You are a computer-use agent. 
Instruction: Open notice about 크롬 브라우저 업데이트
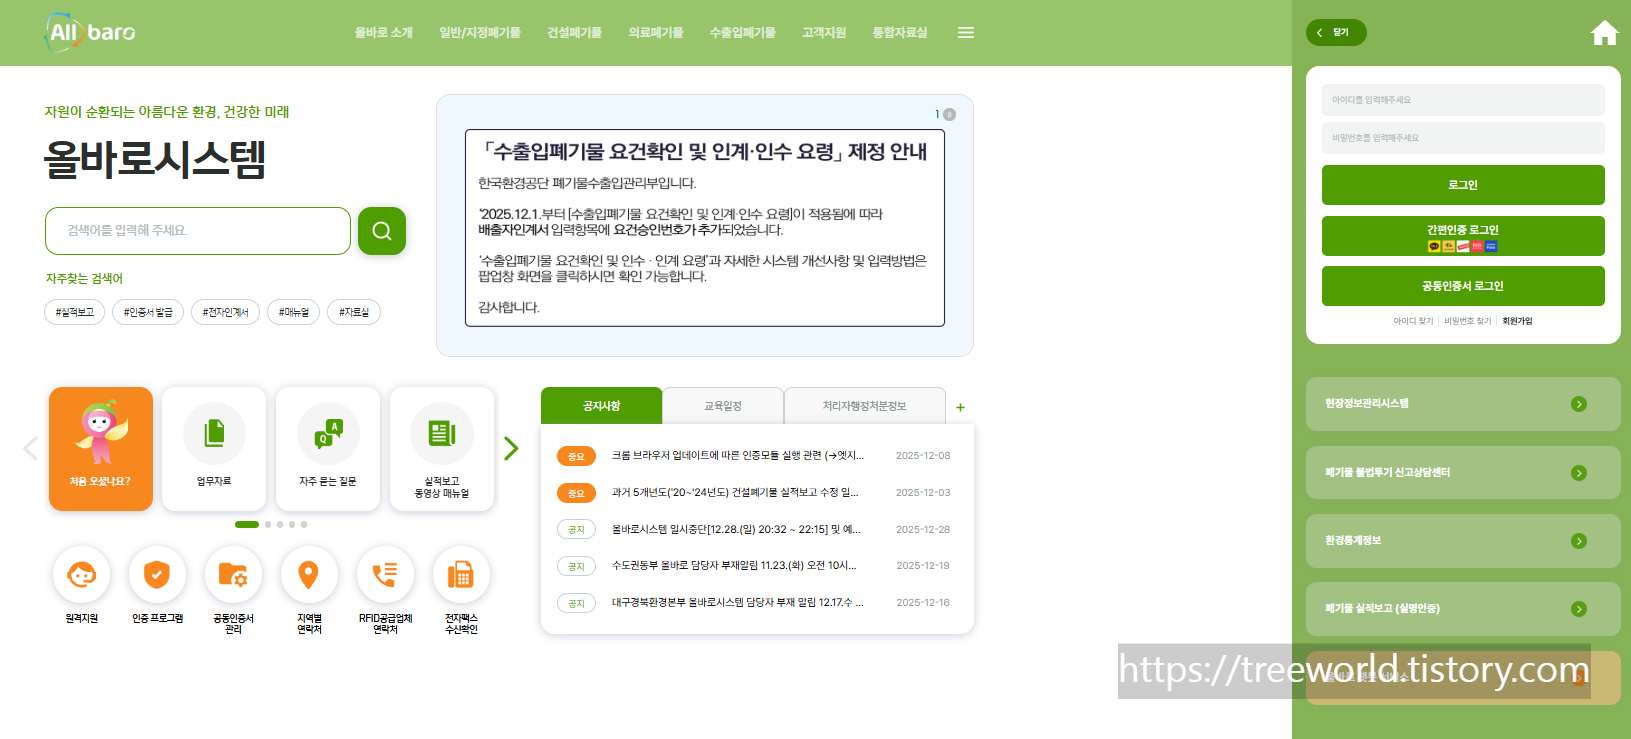click(x=738, y=456)
